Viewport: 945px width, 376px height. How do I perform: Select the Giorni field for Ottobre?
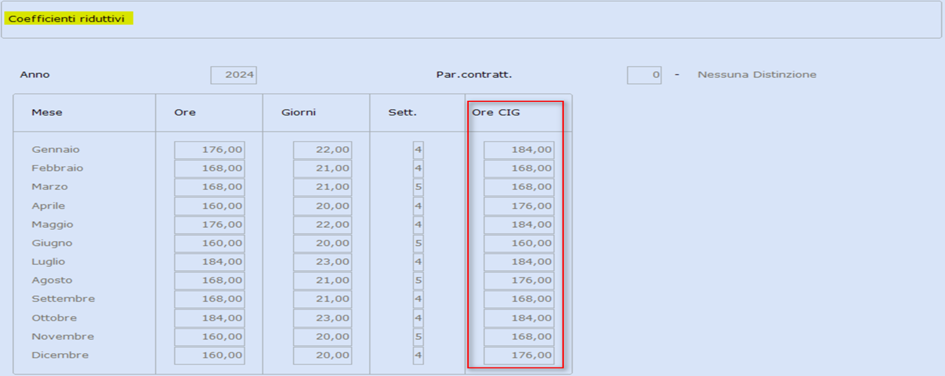tap(322, 318)
